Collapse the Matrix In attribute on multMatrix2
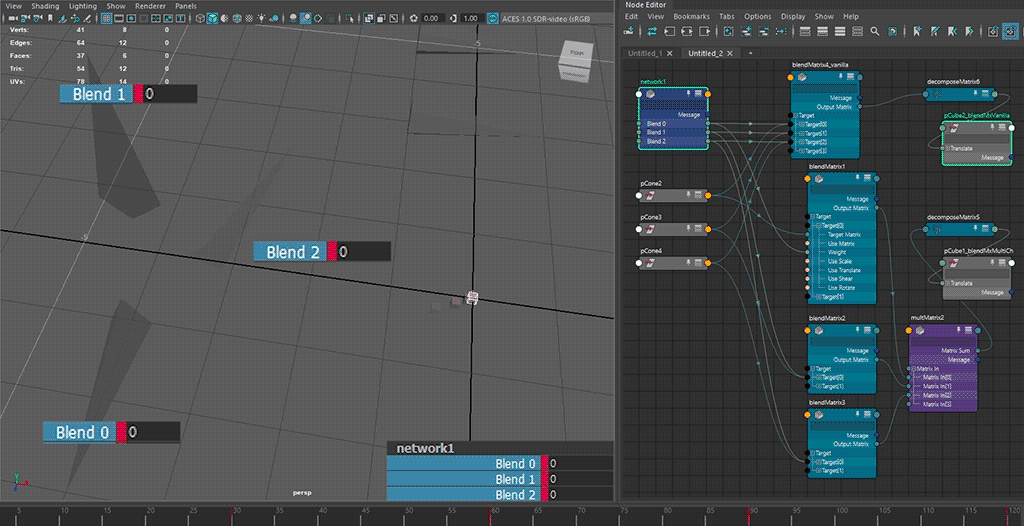1024x526 pixels. click(x=911, y=369)
